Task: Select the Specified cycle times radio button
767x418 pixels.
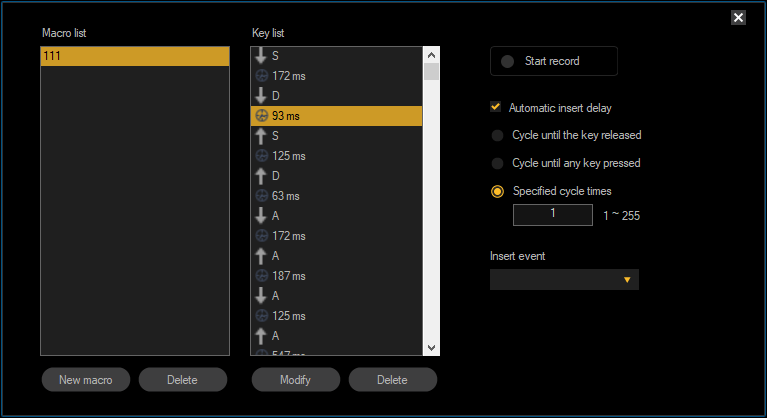Action: click(x=498, y=191)
